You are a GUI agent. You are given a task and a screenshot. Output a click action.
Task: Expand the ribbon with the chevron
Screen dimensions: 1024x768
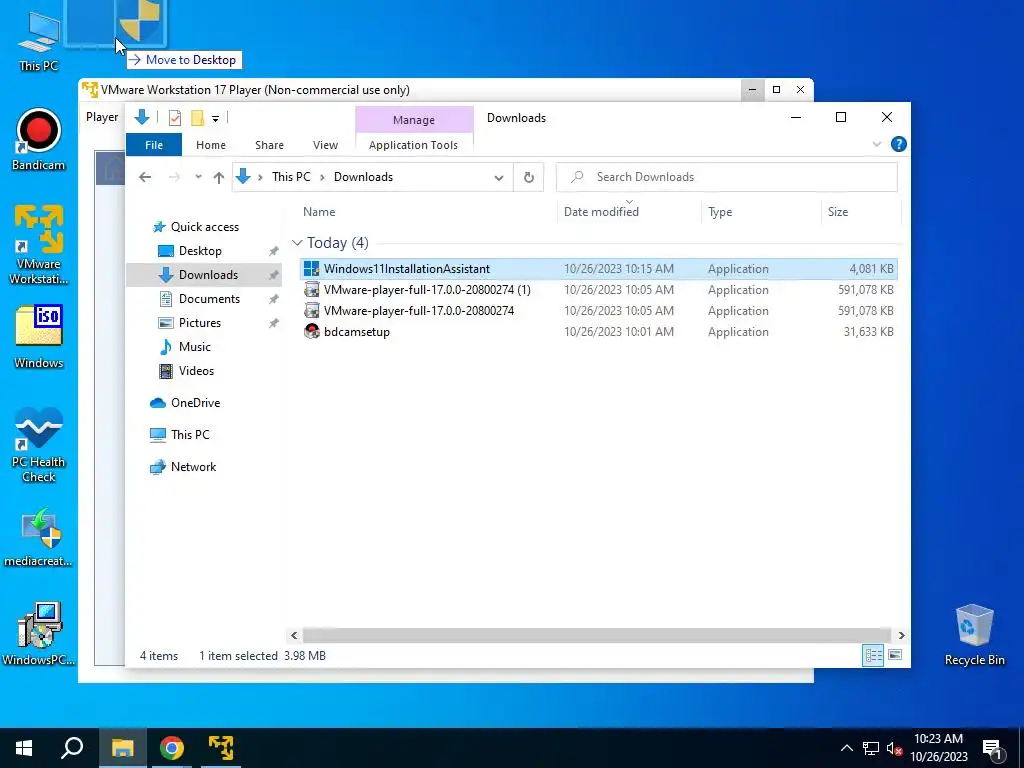(x=876, y=144)
